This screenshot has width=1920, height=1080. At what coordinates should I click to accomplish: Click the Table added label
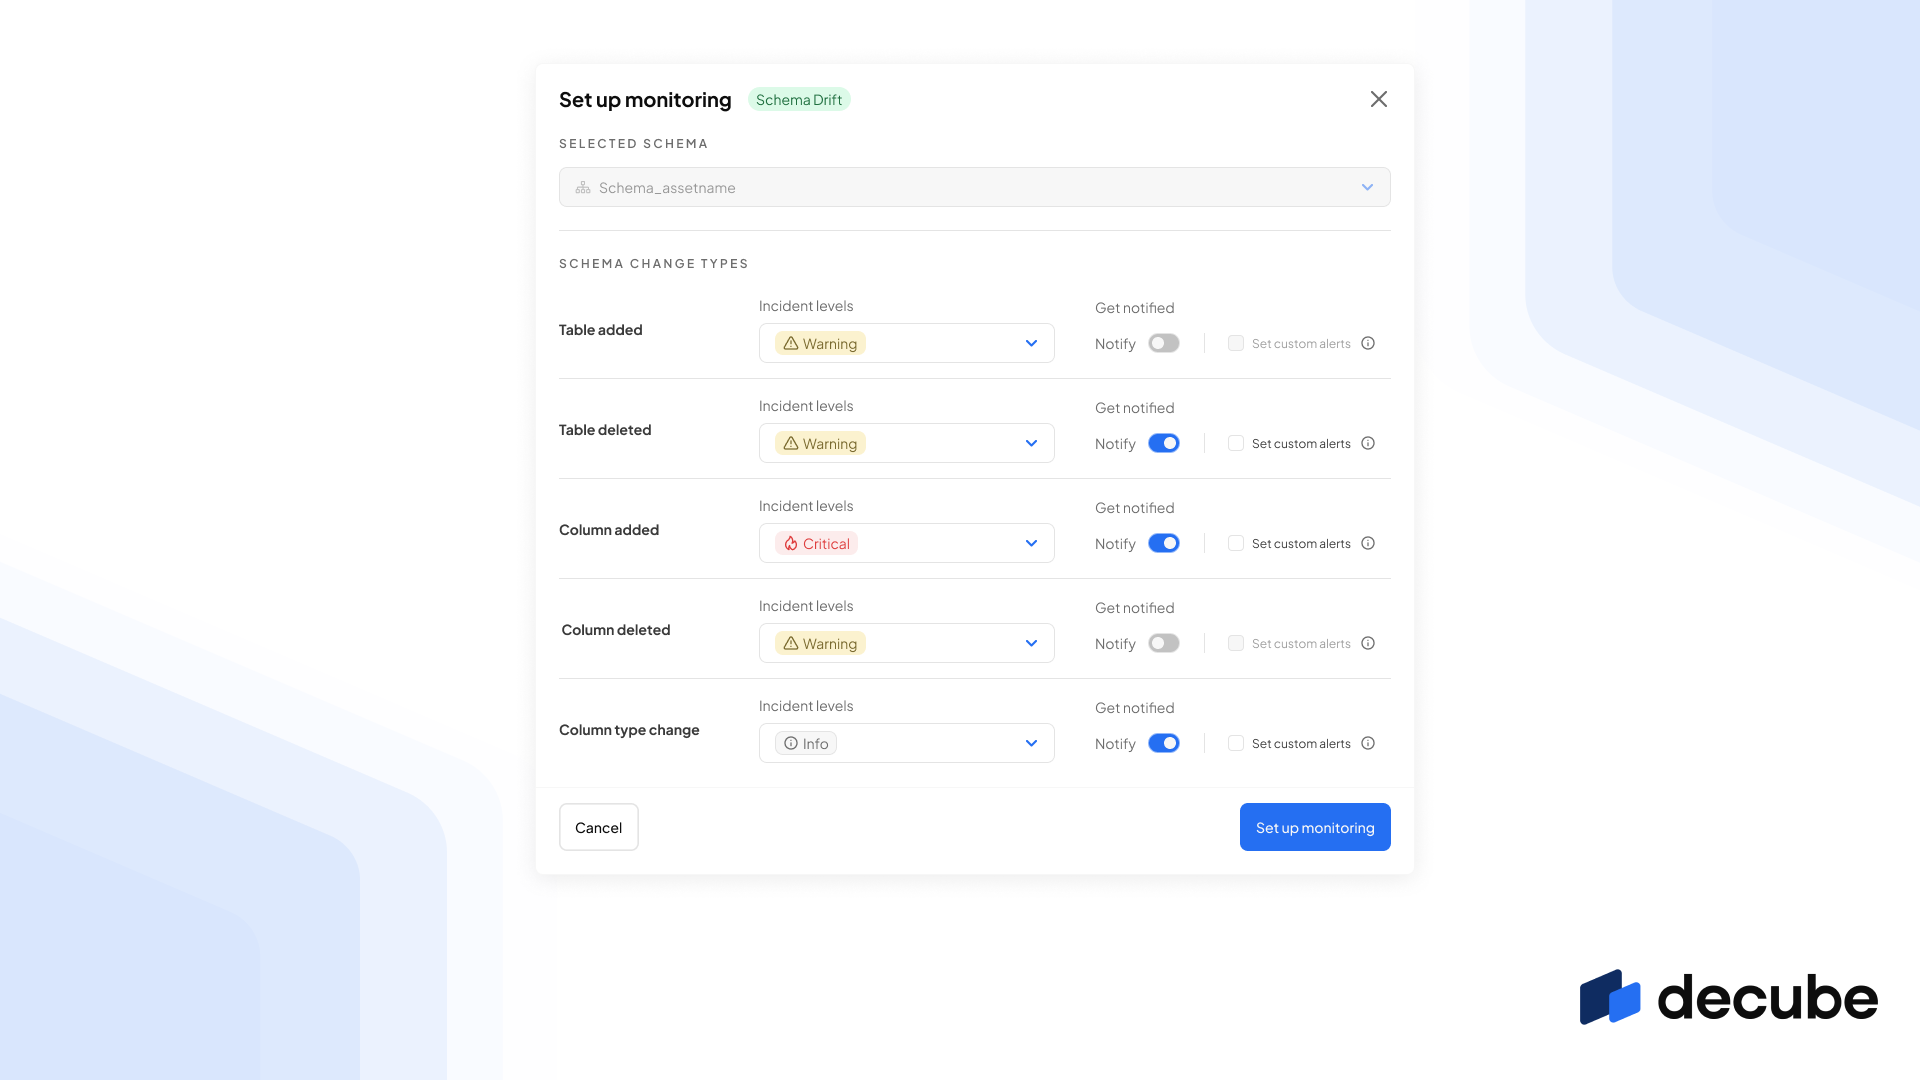pyautogui.click(x=601, y=330)
